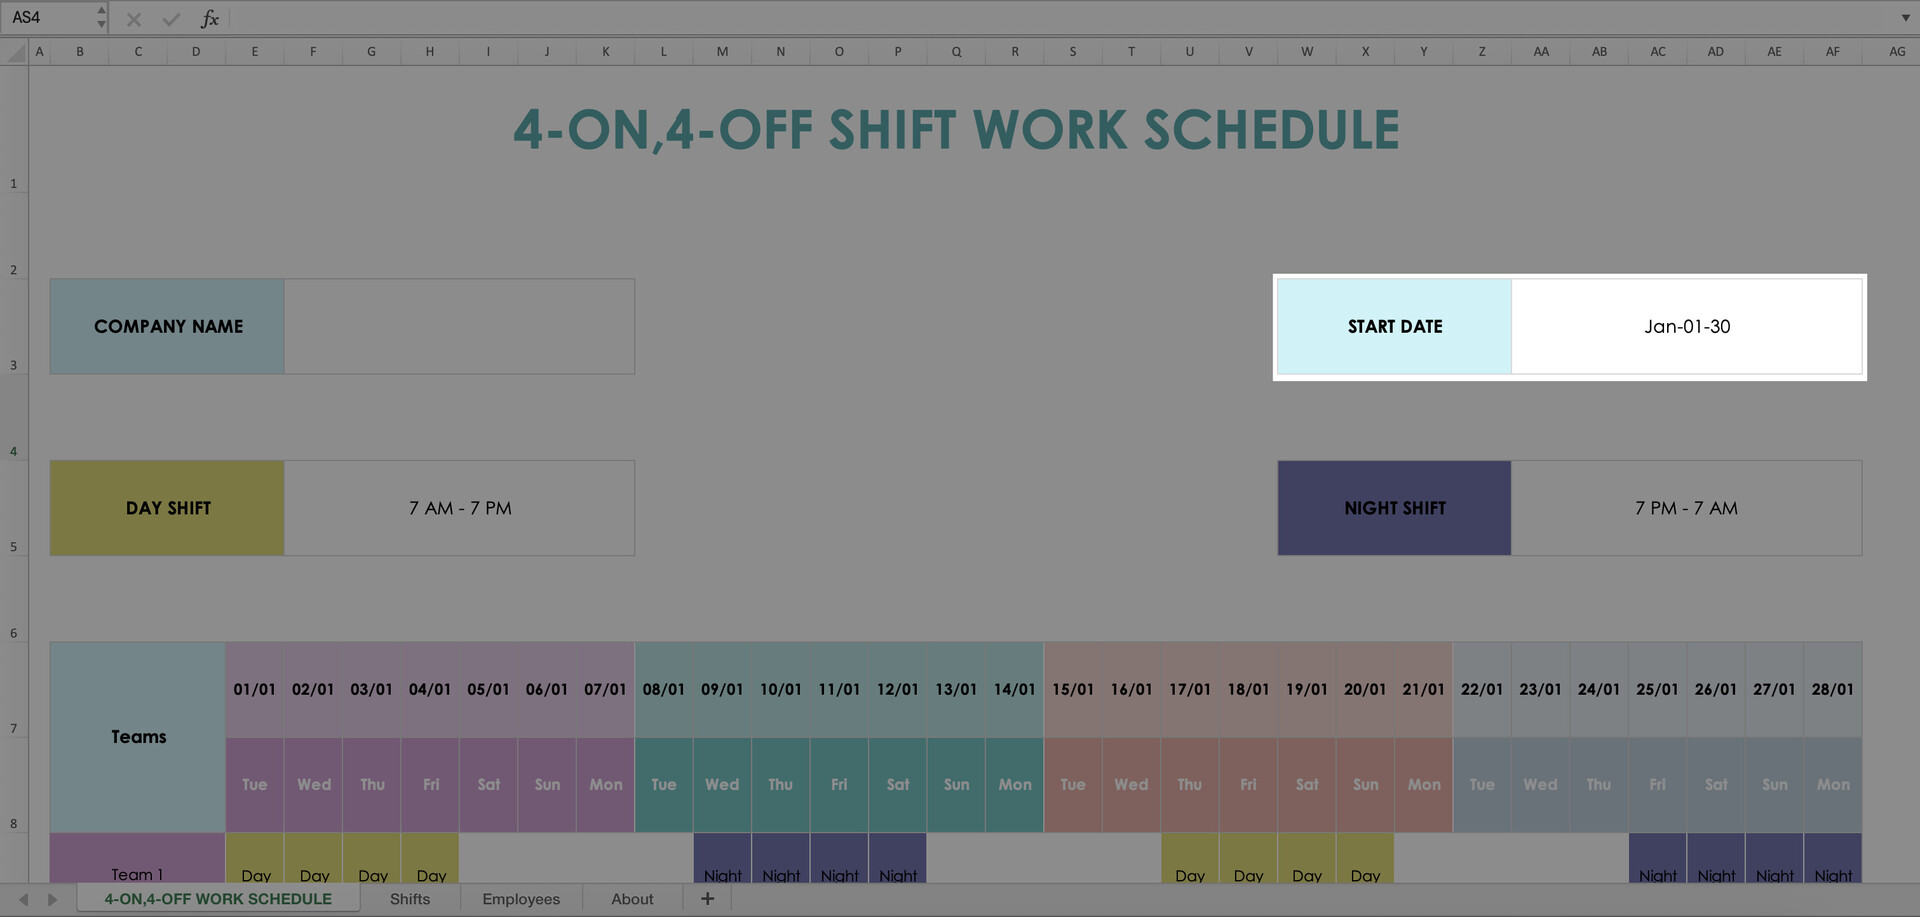
Task: Click the navy NIGHT SHIFT color cell
Action: pos(1394,508)
